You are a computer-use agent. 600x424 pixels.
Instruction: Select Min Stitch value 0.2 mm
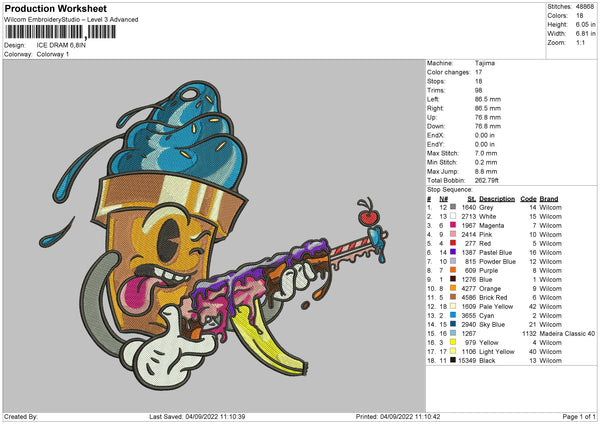[x=486, y=162]
